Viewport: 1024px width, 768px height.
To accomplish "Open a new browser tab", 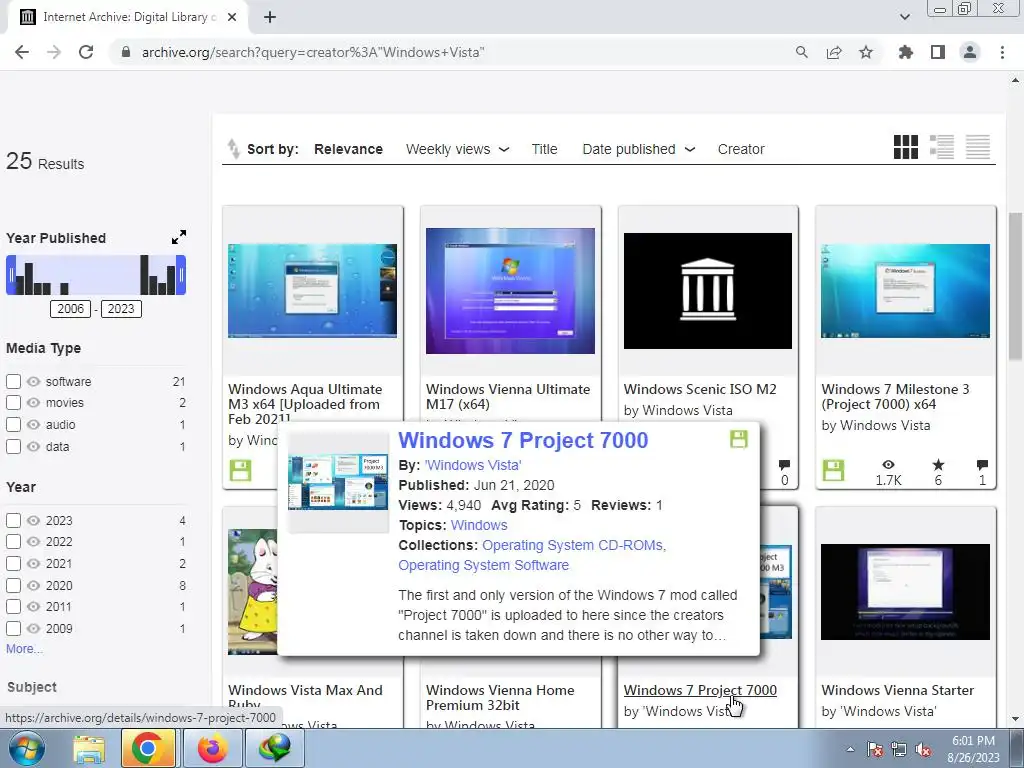I will pyautogui.click(x=270, y=17).
